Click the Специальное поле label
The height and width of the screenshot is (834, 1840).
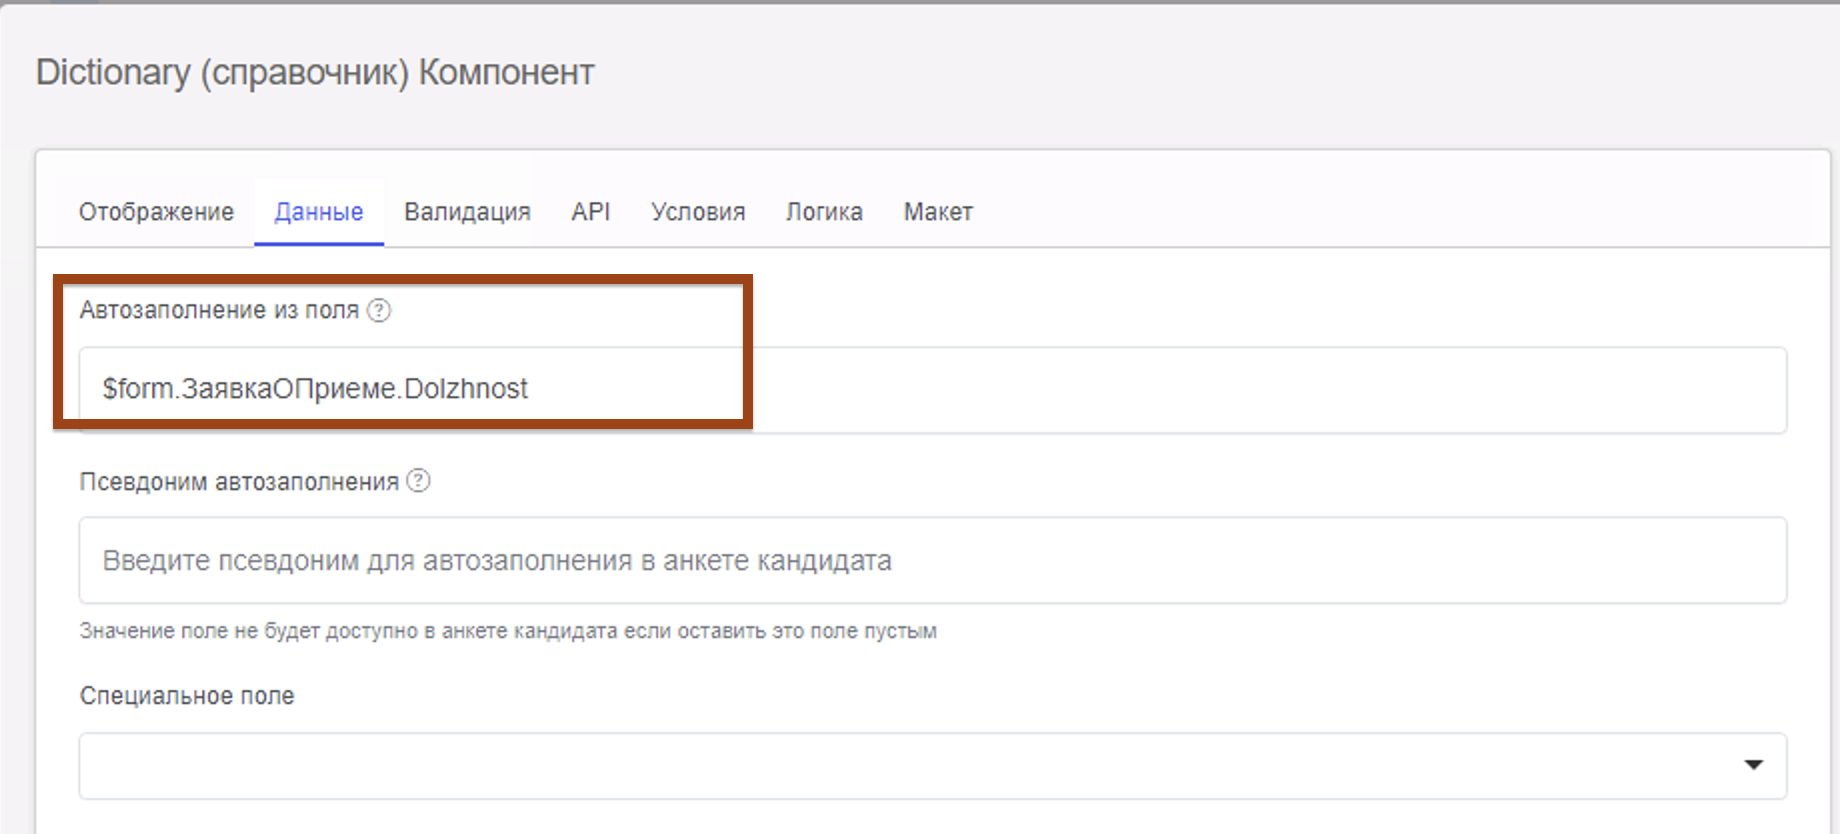[x=187, y=696]
